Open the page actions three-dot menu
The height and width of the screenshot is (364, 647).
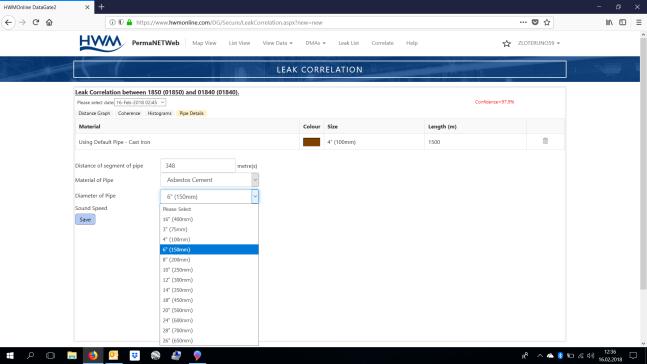point(523,22)
